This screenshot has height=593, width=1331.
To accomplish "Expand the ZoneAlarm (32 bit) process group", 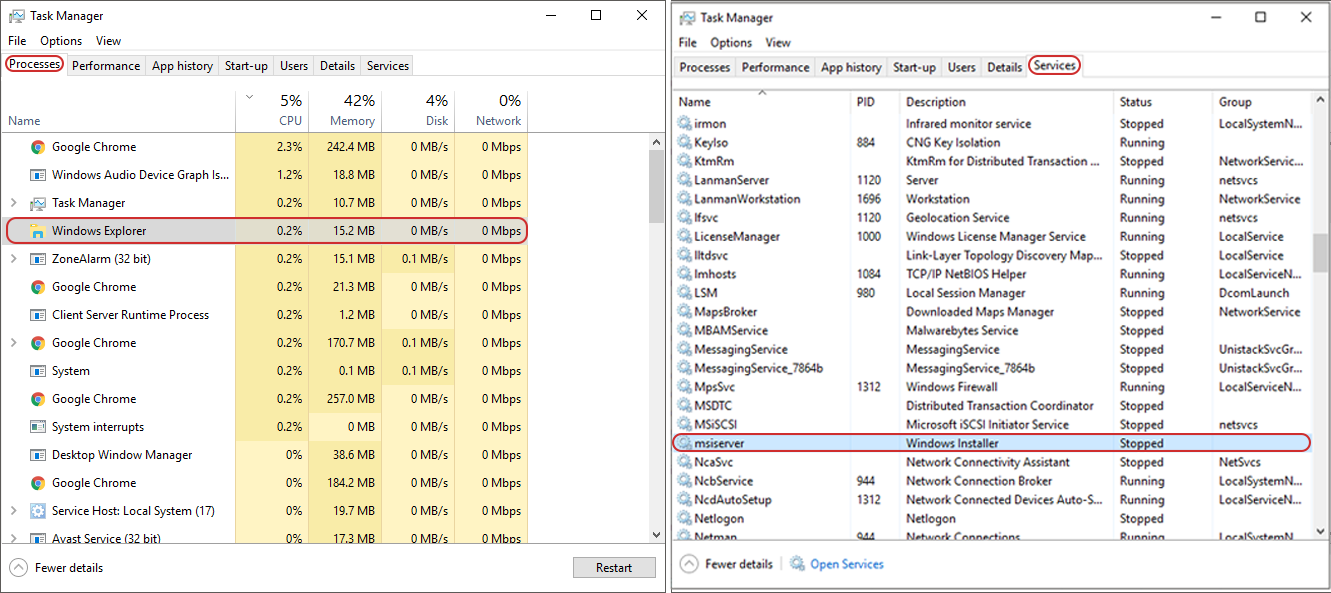I will pos(13,259).
